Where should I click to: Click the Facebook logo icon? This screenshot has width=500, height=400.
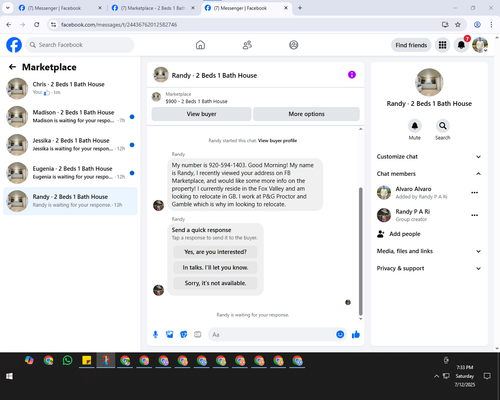[14, 45]
